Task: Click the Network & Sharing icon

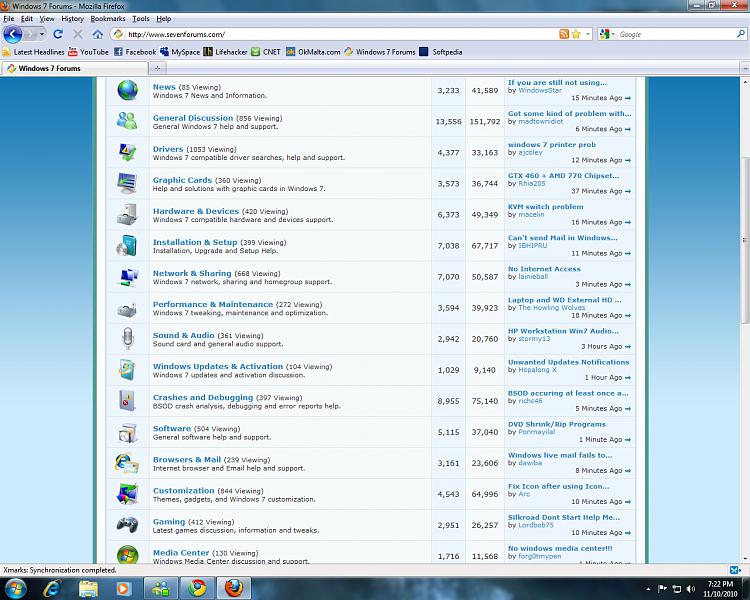Action: [x=128, y=277]
